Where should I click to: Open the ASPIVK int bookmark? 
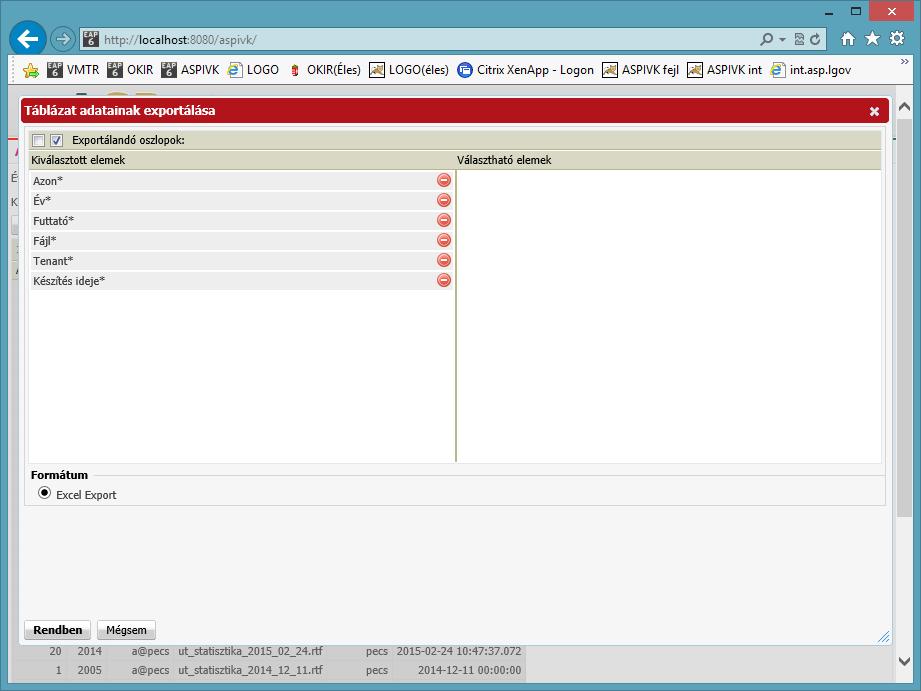(725, 70)
